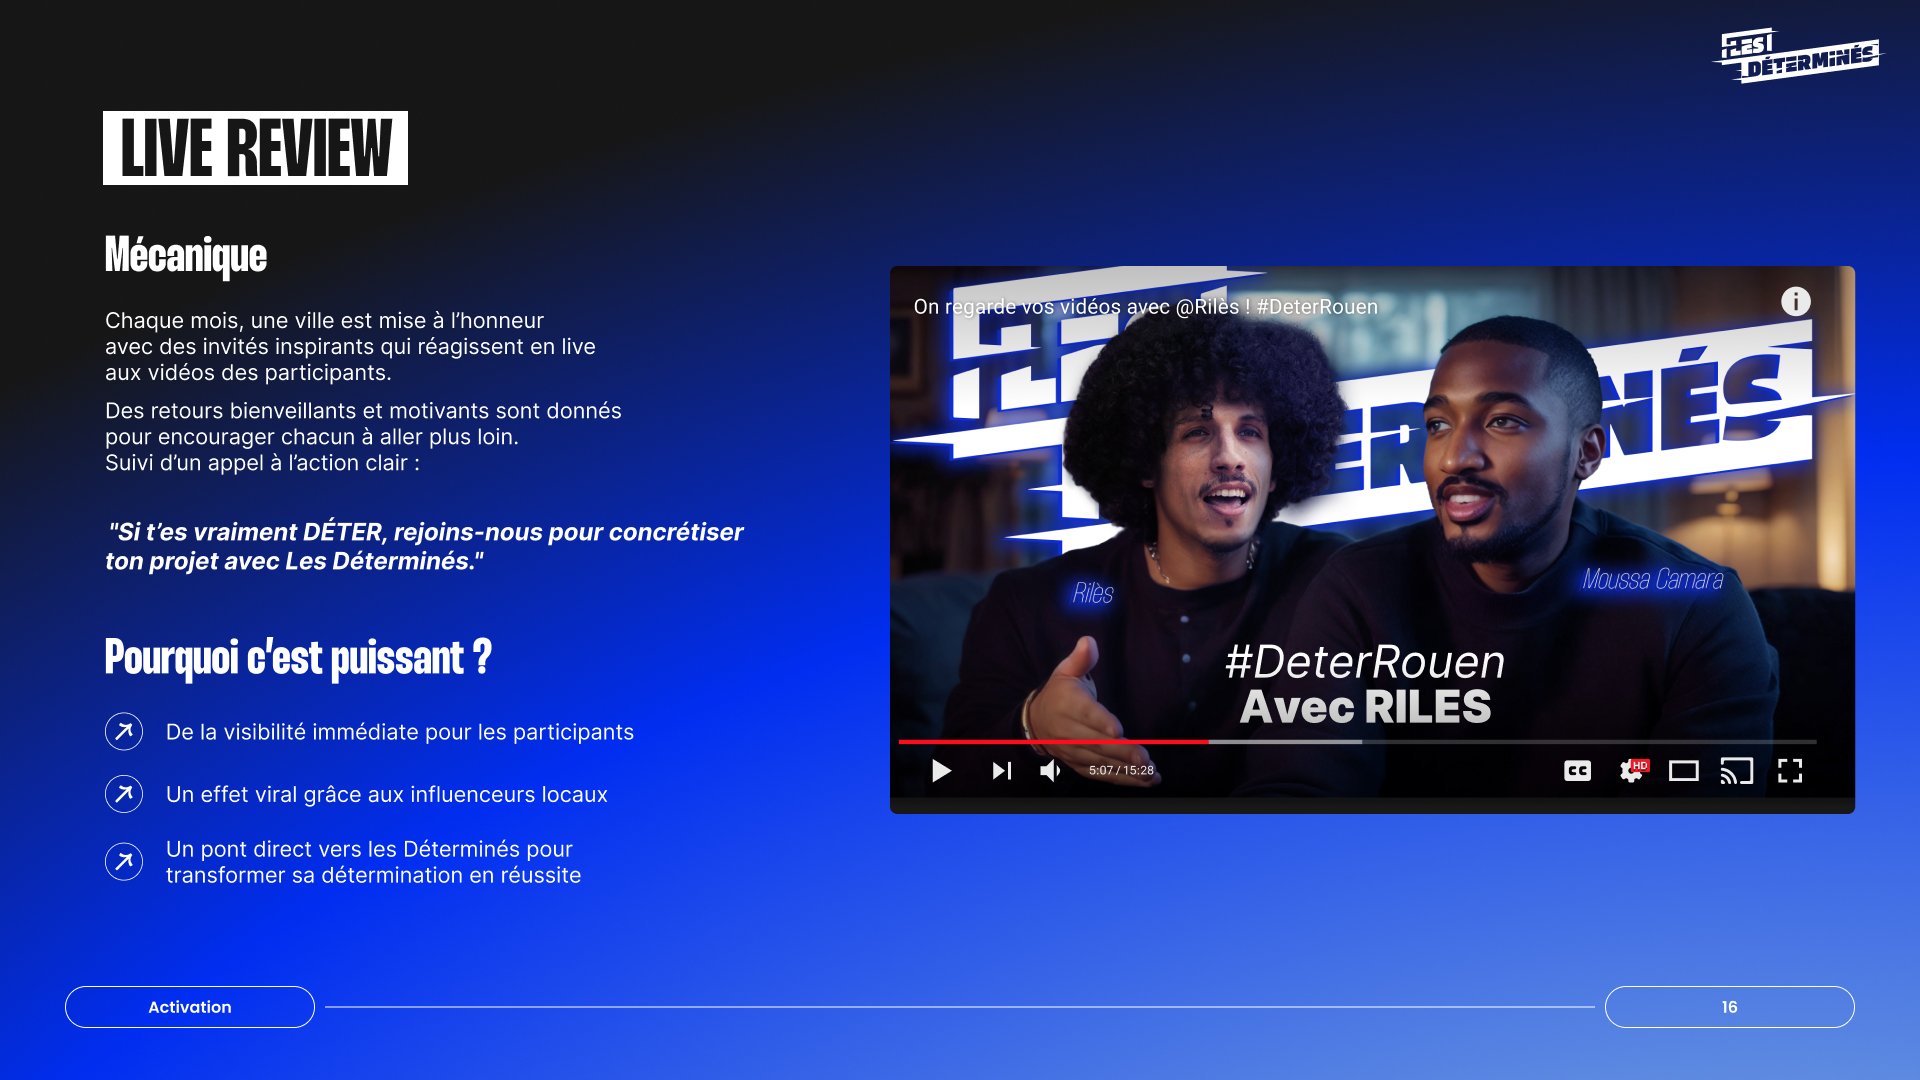The height and width of the screenshot is (1080, 1920).
Task: Mute the video volume speaker icon
Action: coord(1050,771)
